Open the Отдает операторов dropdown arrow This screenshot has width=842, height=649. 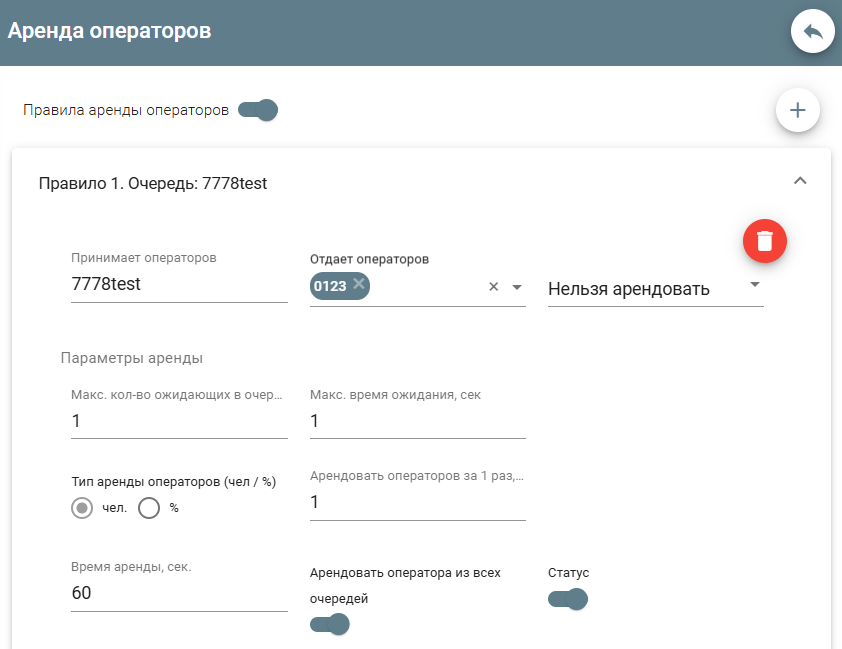point(517,287)
